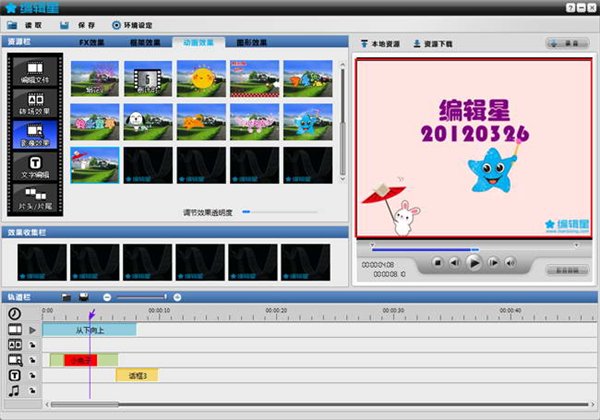Click the folder icon in the track bar header
This screenshot has height=420, width=600.
pos(67,297)
